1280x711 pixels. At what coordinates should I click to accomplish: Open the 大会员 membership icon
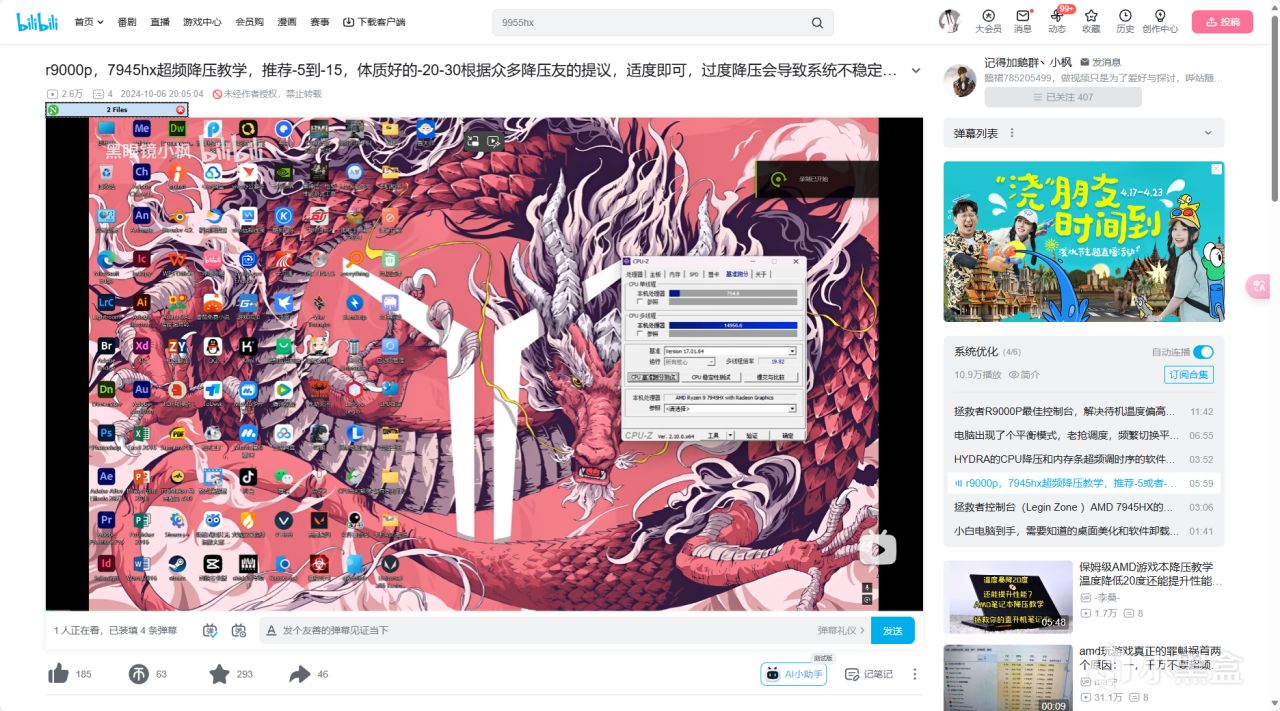[988, 21]
